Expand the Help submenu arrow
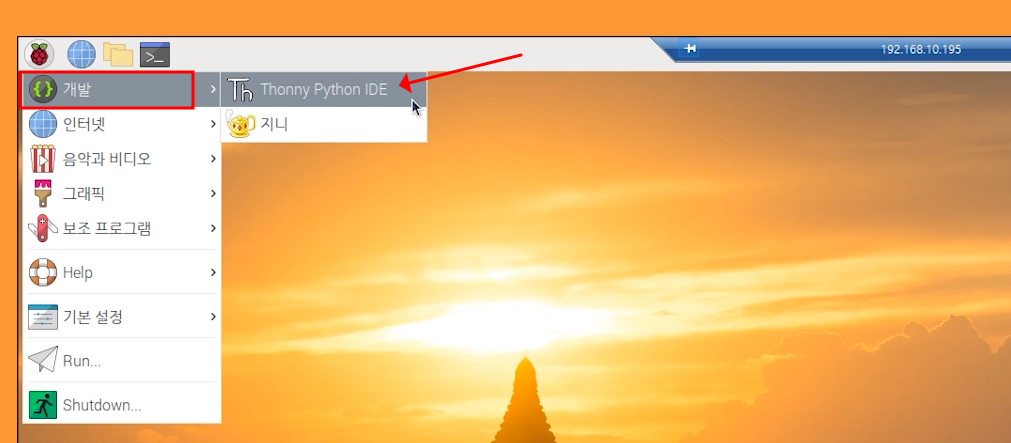The height and width of the screenshot is (443, 1011). pyautogui.click(x=213, y=272)
